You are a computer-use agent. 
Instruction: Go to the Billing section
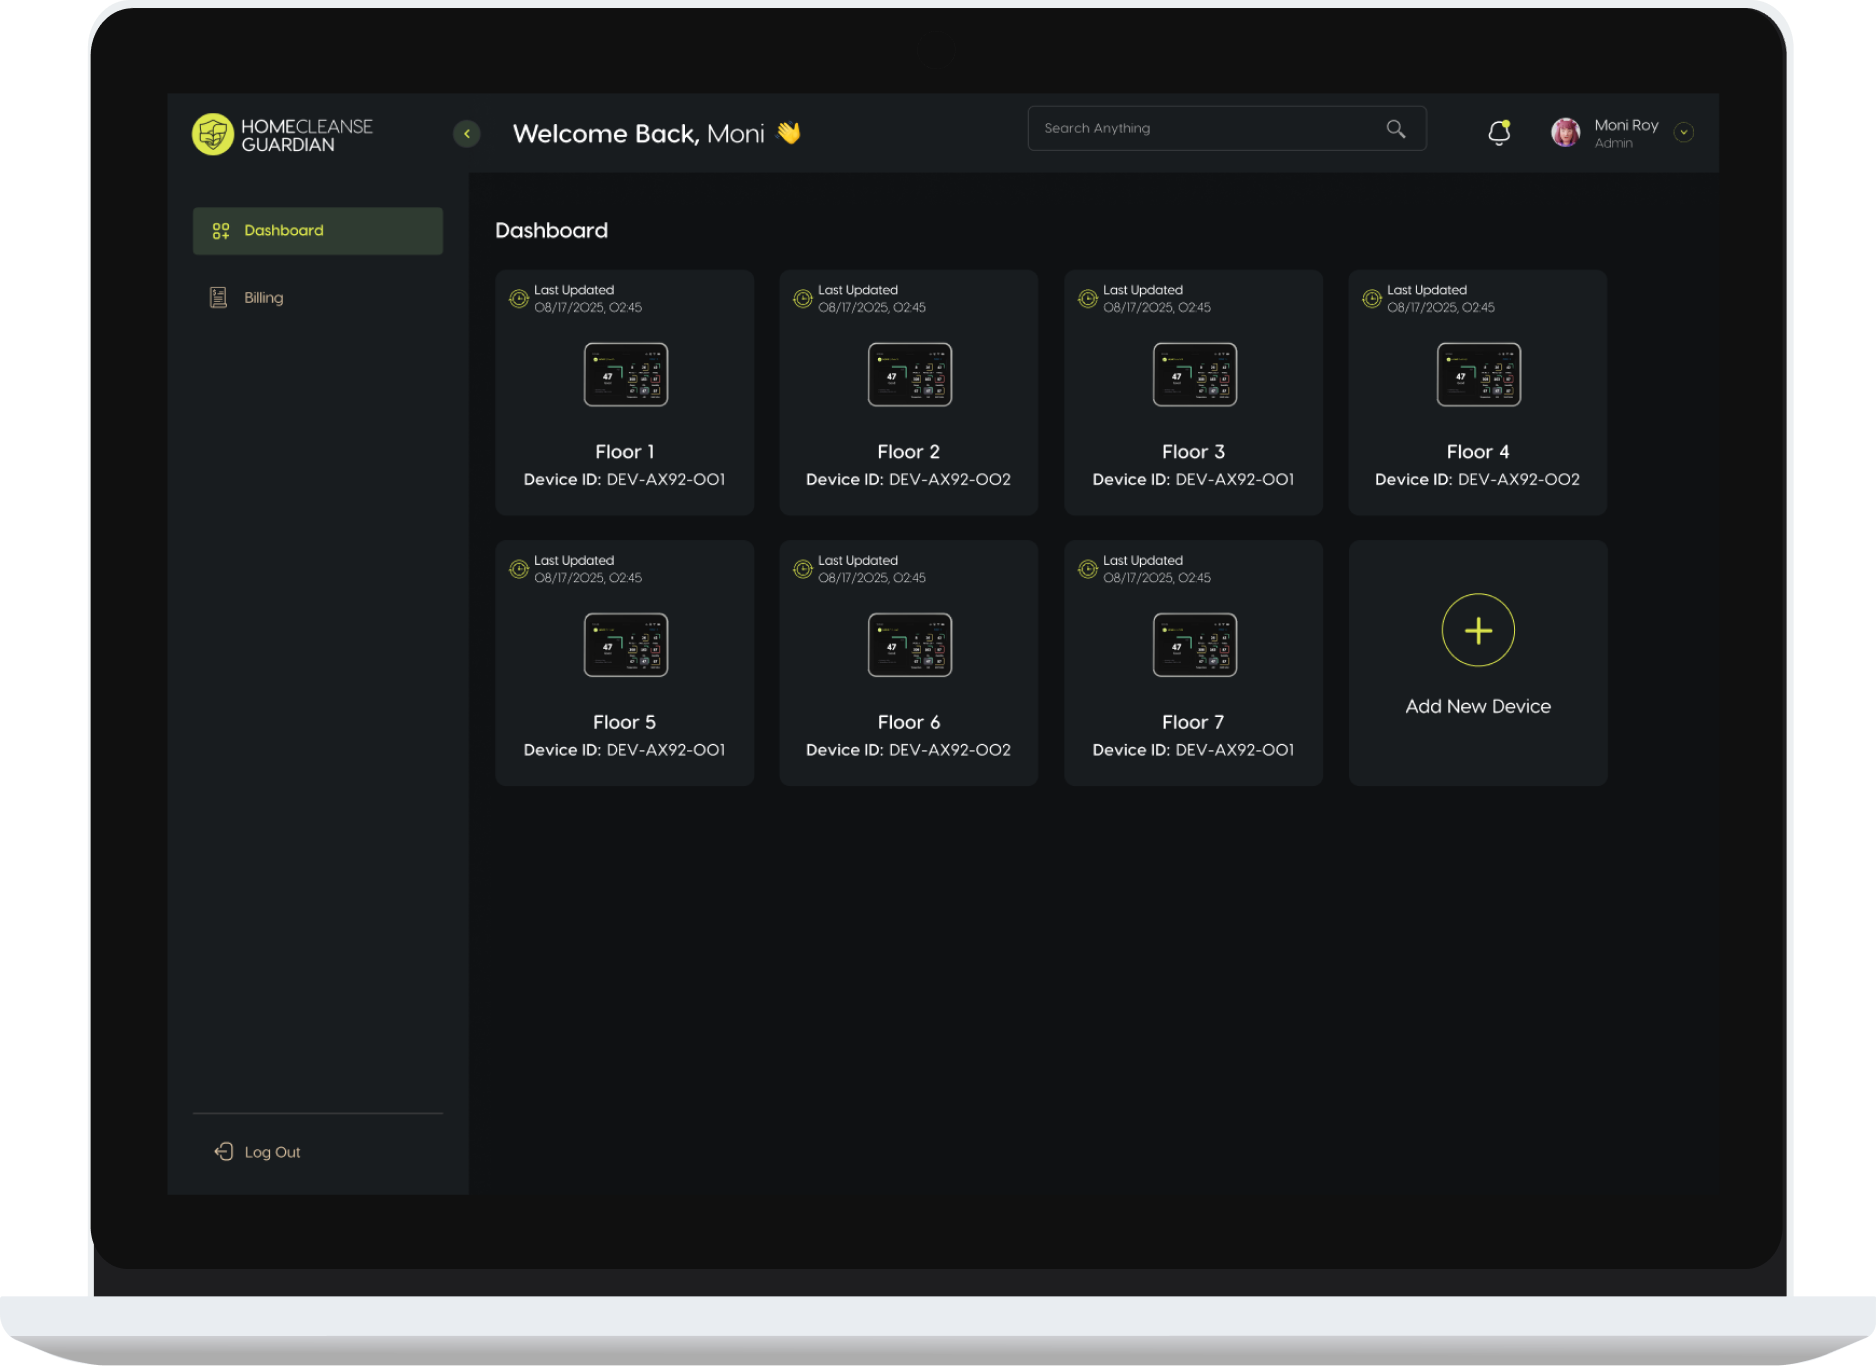tap(263, 298)
